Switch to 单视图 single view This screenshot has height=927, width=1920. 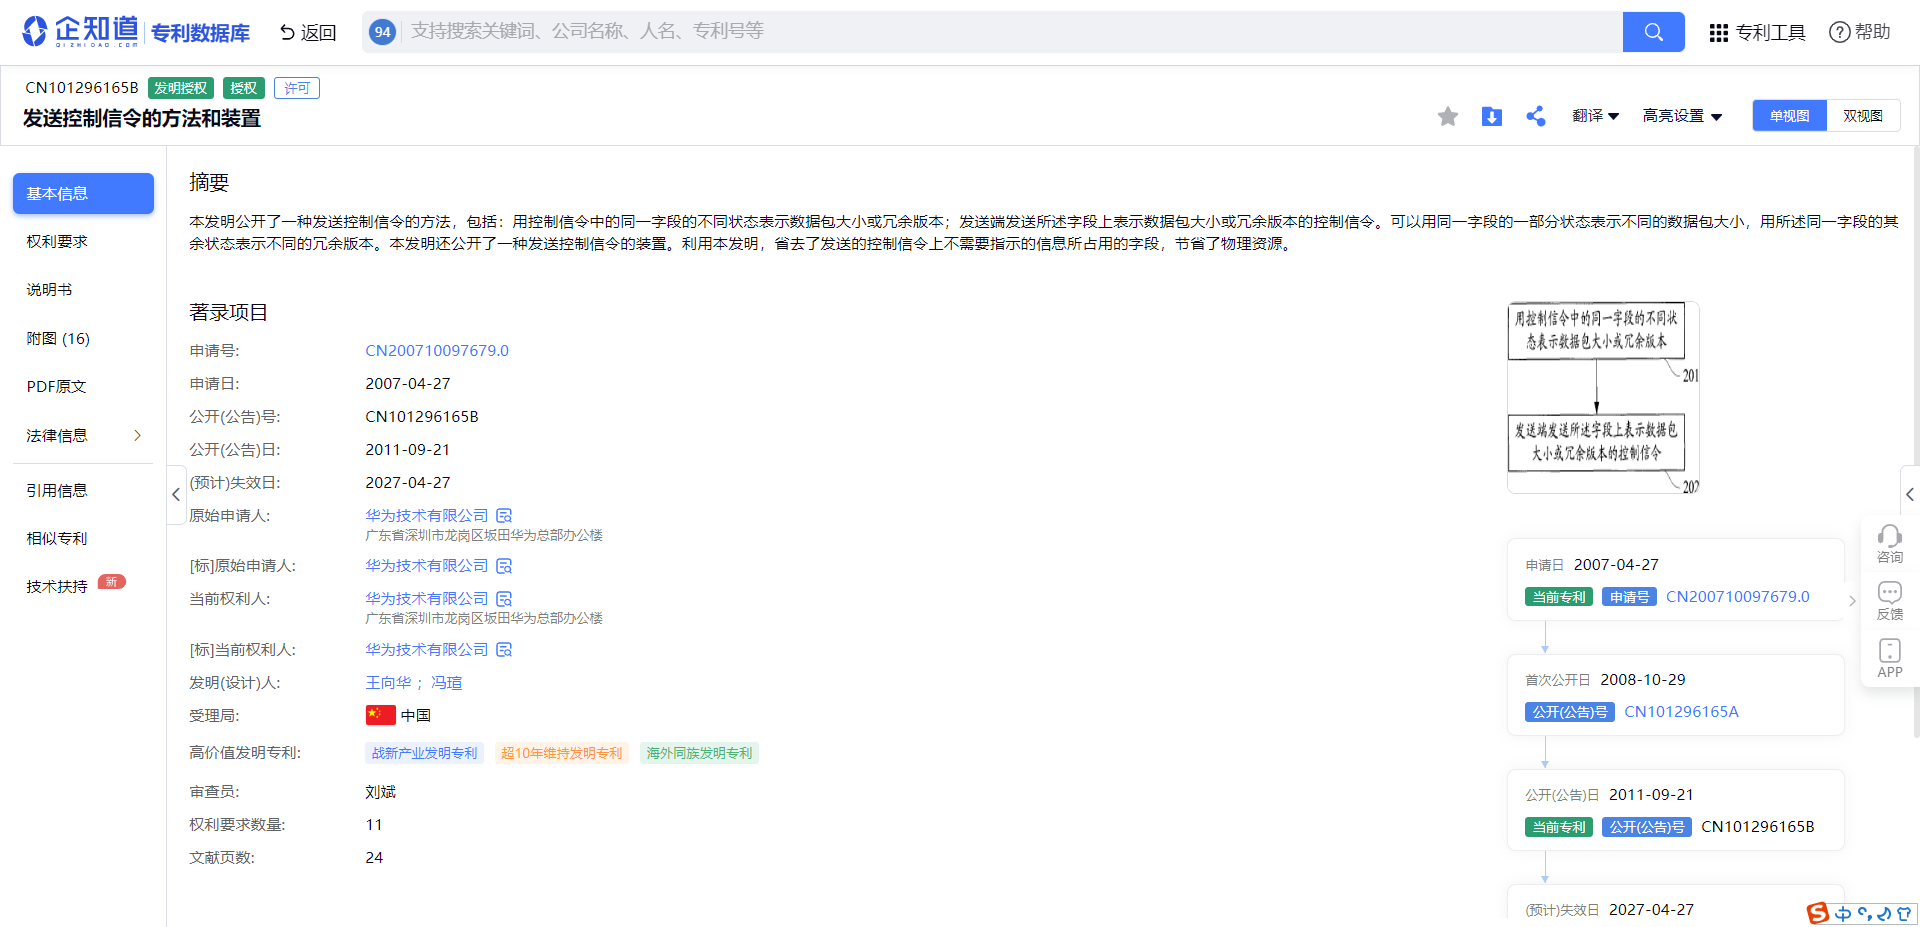click(x=1789, y=116)
